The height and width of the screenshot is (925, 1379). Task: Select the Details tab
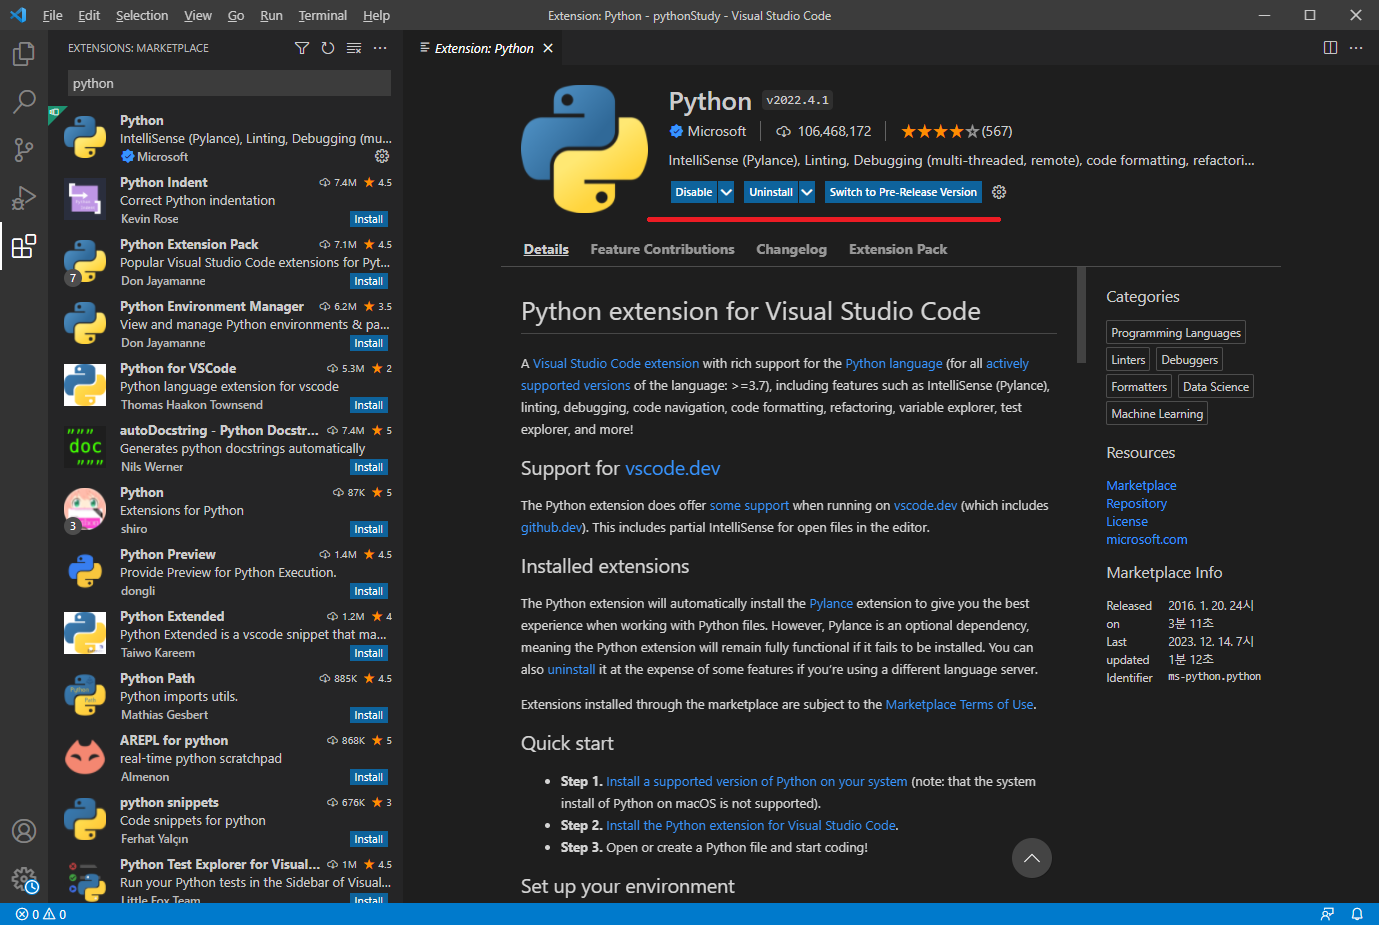click(546, 249)
